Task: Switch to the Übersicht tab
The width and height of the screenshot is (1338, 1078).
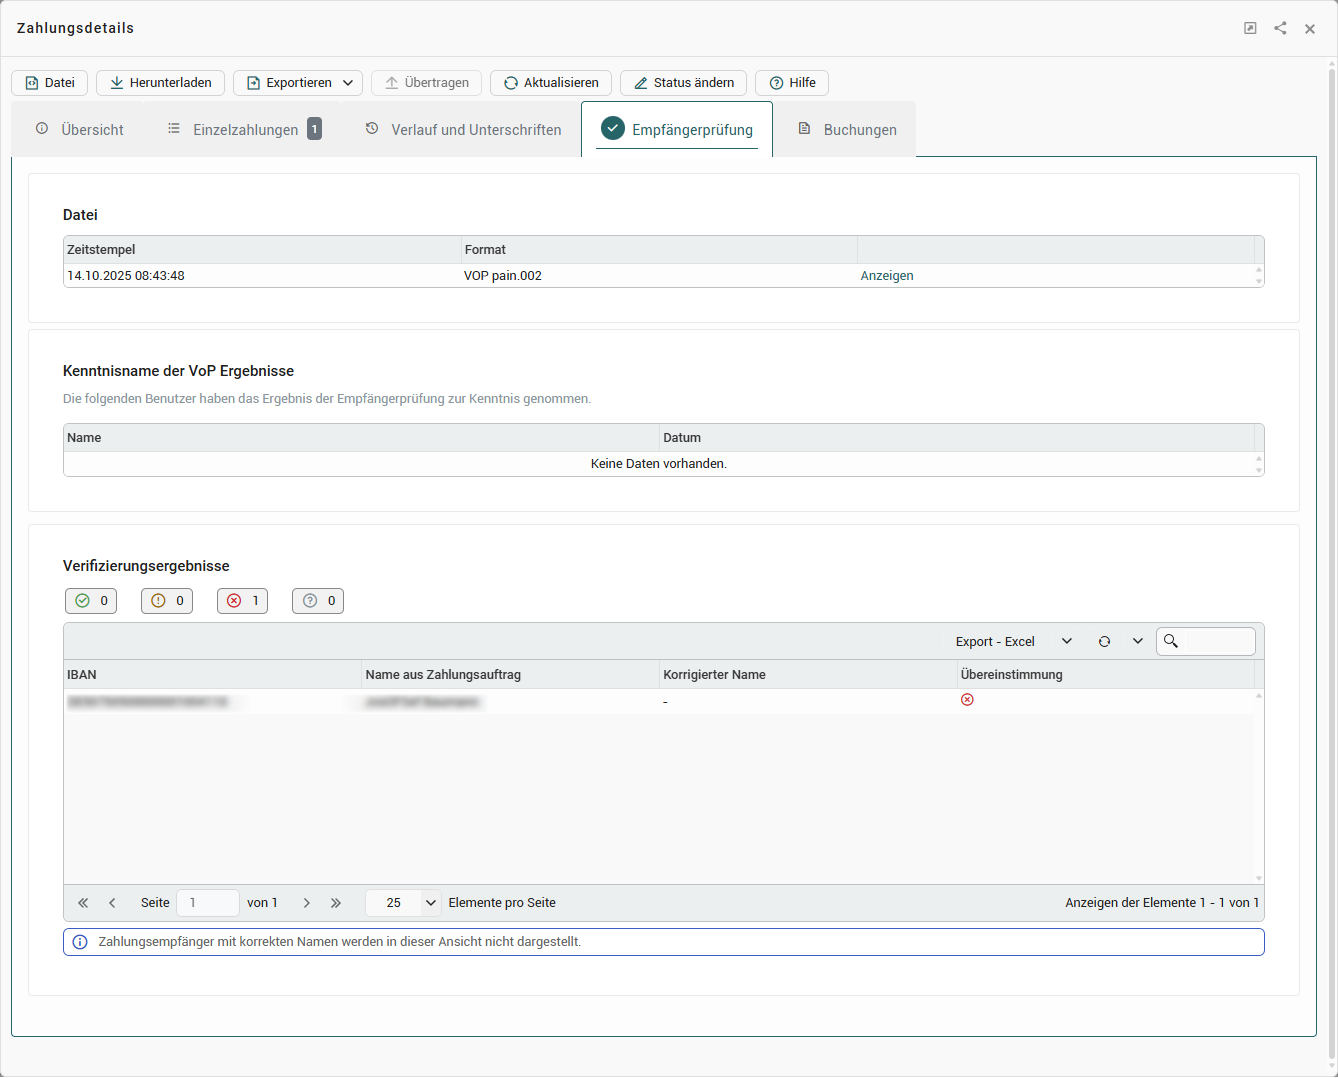Action: tap(80, 130)
